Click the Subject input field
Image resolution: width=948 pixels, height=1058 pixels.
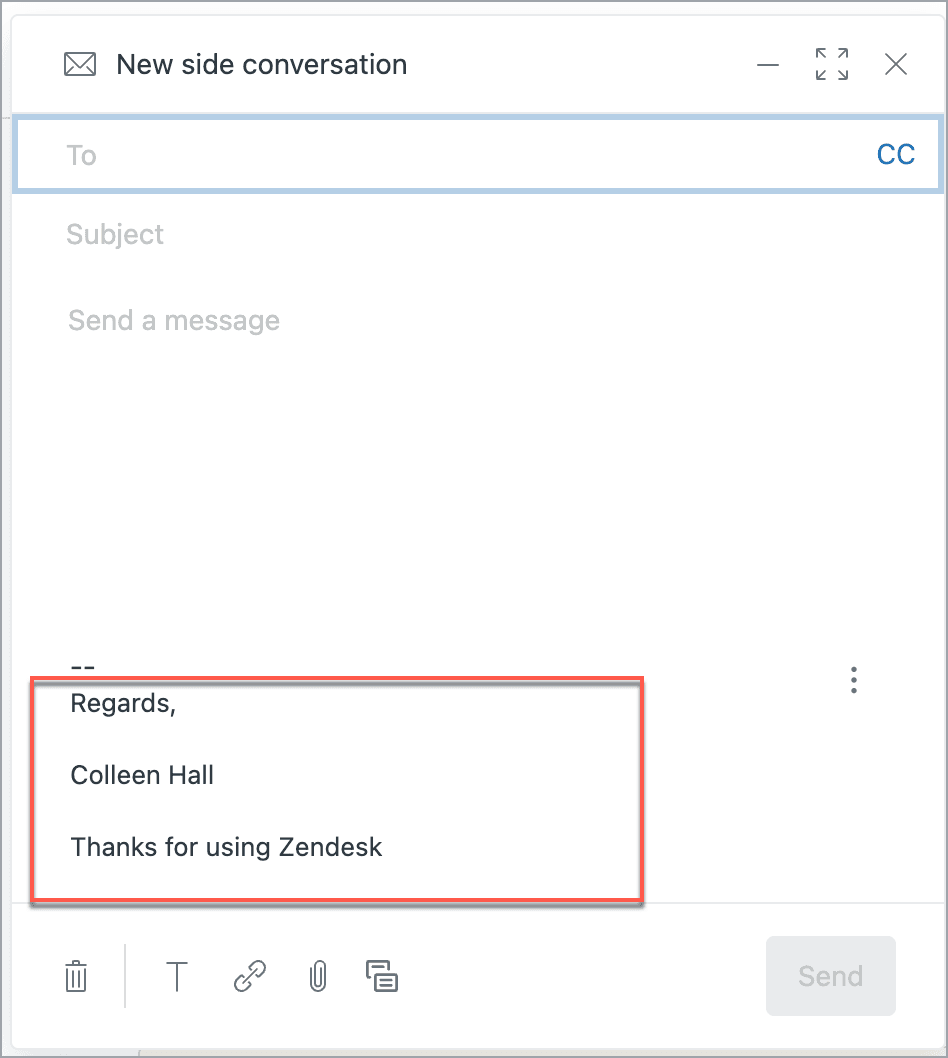(x=400, y=234)
